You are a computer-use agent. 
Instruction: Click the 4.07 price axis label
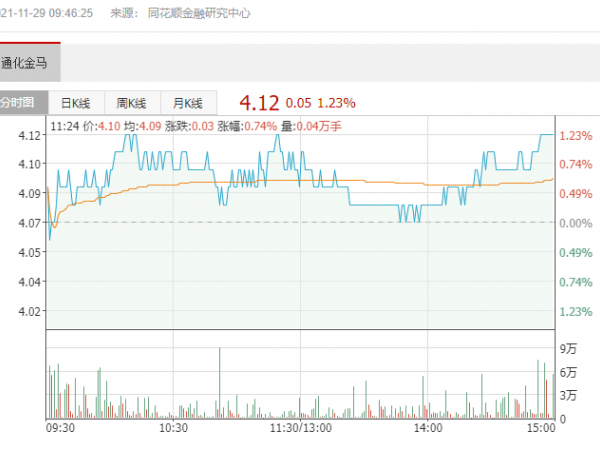click(x=29, y=222)
